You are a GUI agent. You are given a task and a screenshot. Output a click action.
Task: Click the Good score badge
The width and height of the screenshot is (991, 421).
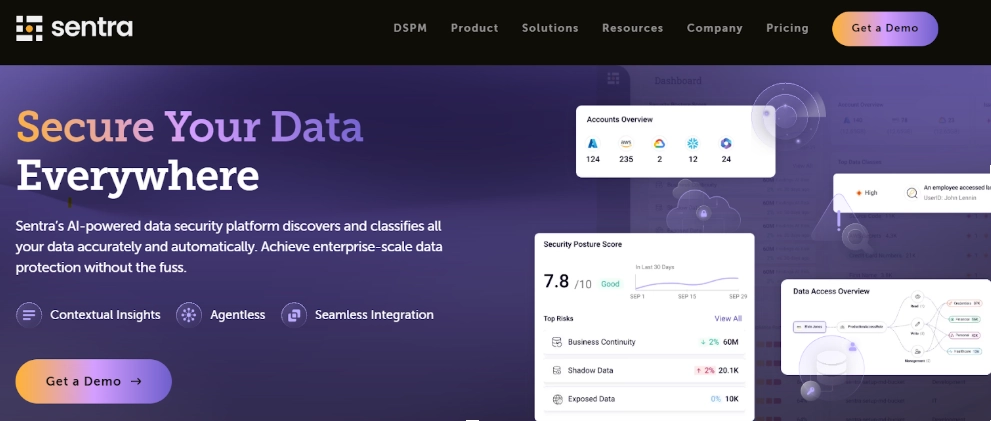pos(610,284)
